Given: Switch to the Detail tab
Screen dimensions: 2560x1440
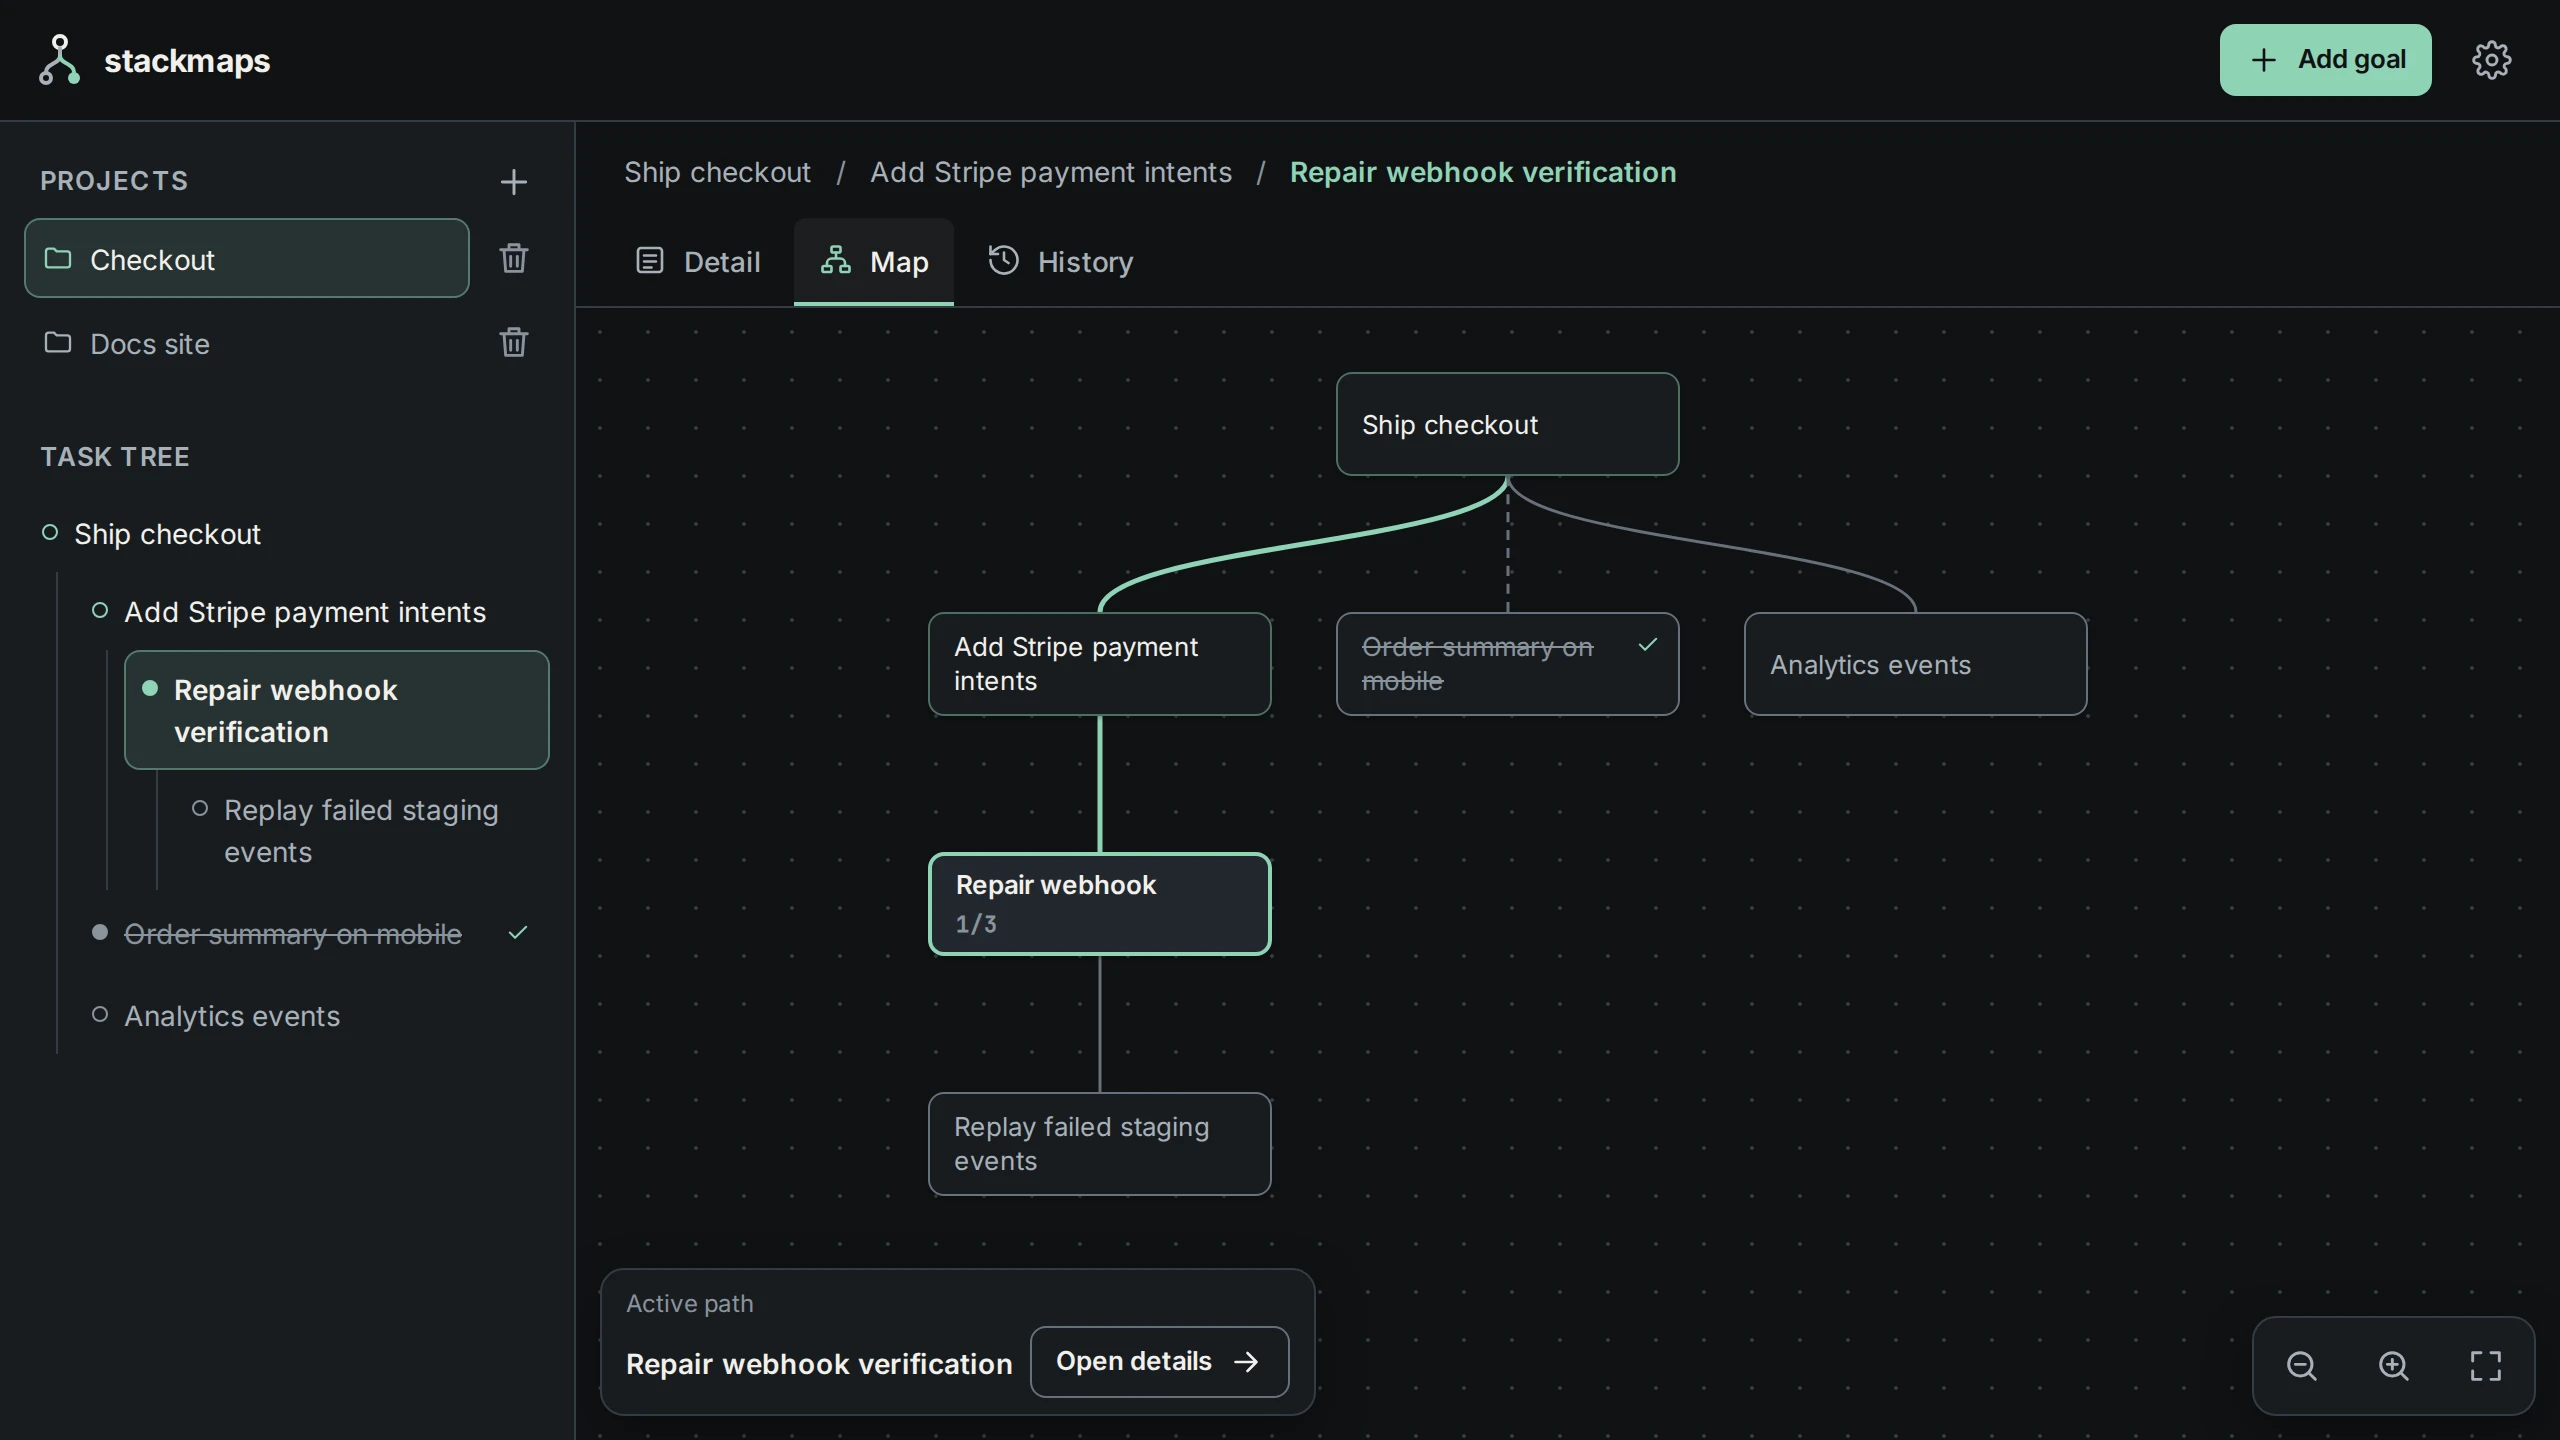Looking at the screenshot, I should pyautogui.click(x=698, y=262).
